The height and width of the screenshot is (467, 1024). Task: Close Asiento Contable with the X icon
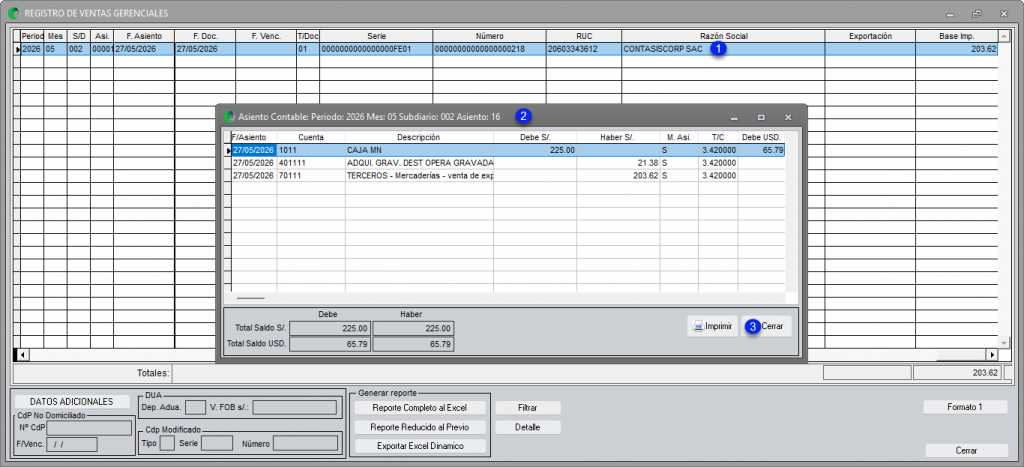click(788, 118)
